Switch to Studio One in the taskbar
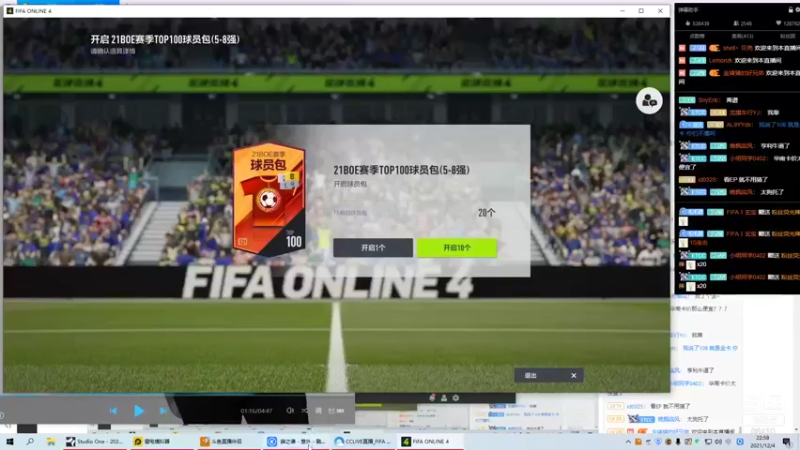This screenshot has width=800, height=450. 95,442
